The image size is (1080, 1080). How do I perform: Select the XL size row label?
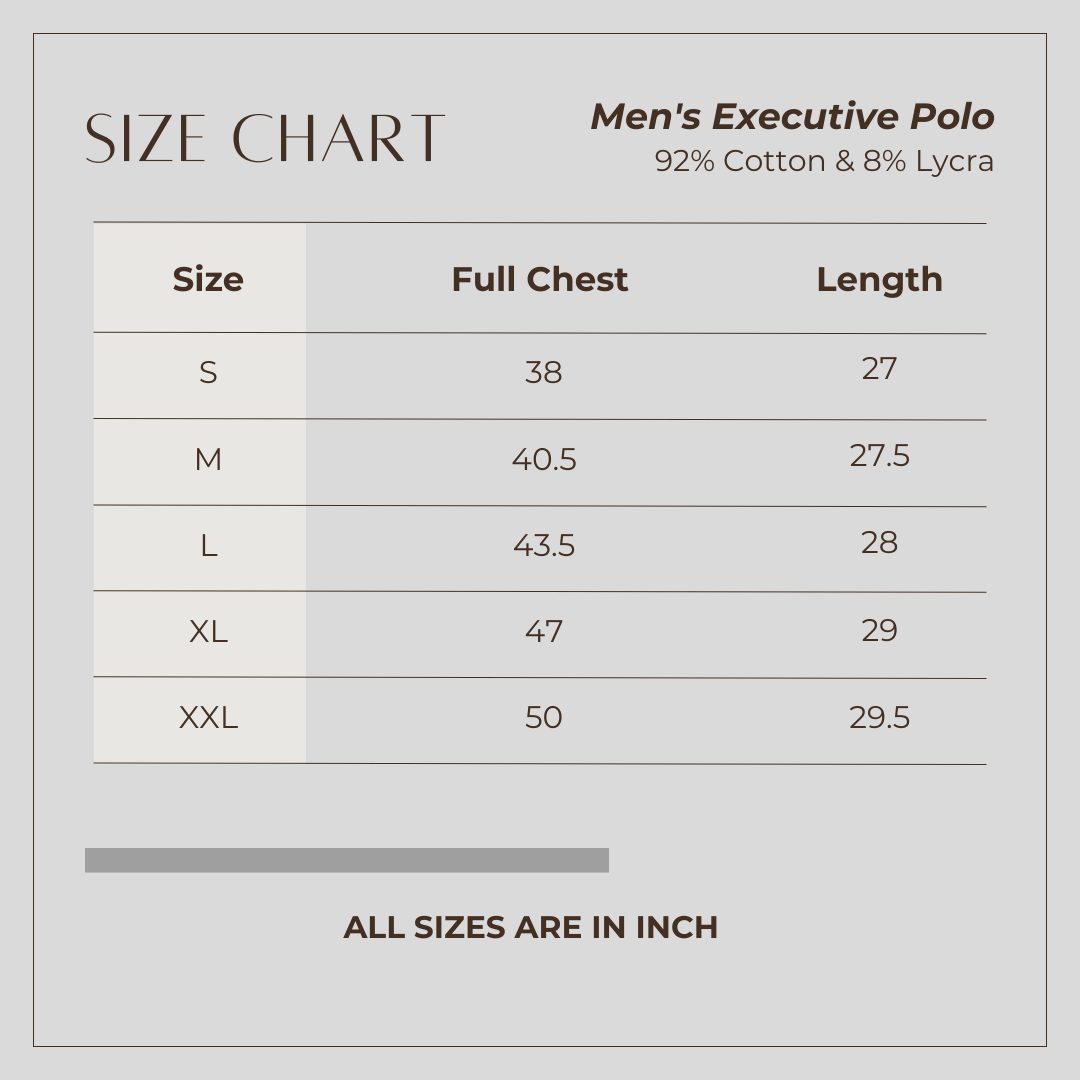[x=208, y=632]
